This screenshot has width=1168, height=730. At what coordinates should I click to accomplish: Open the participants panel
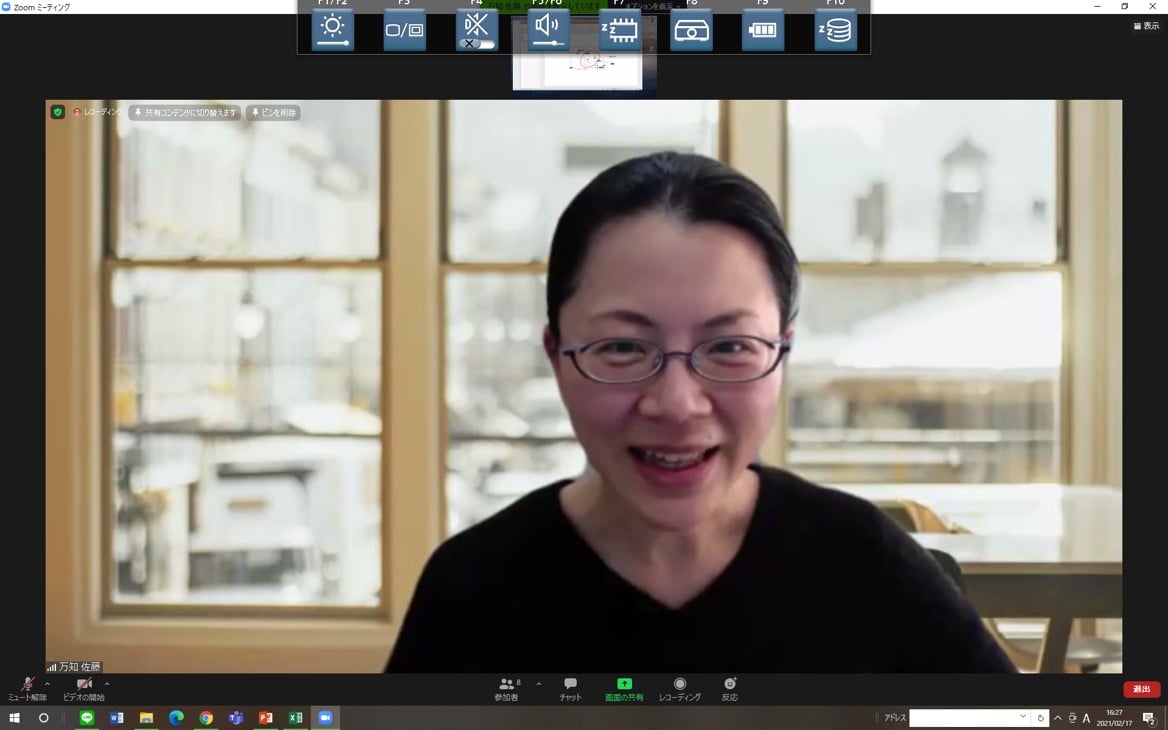507,688
